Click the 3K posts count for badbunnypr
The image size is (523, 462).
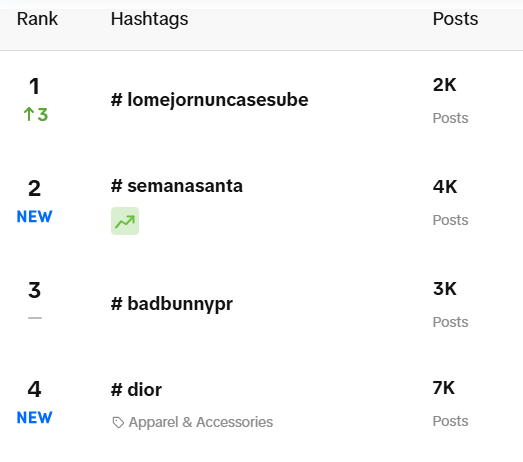(445, 289)
